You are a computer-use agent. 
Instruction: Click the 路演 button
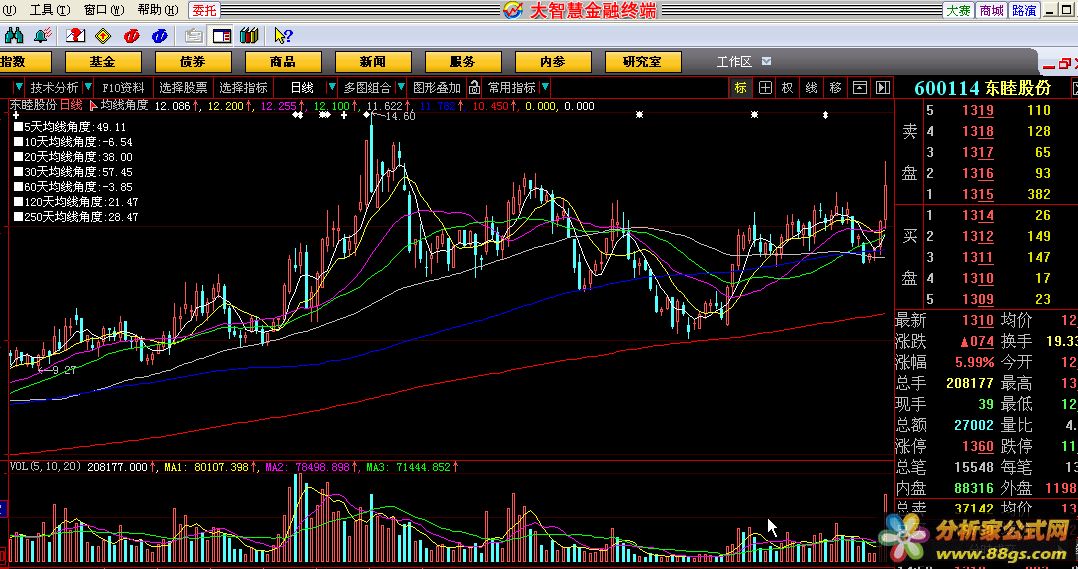[x=1024, y=10]
